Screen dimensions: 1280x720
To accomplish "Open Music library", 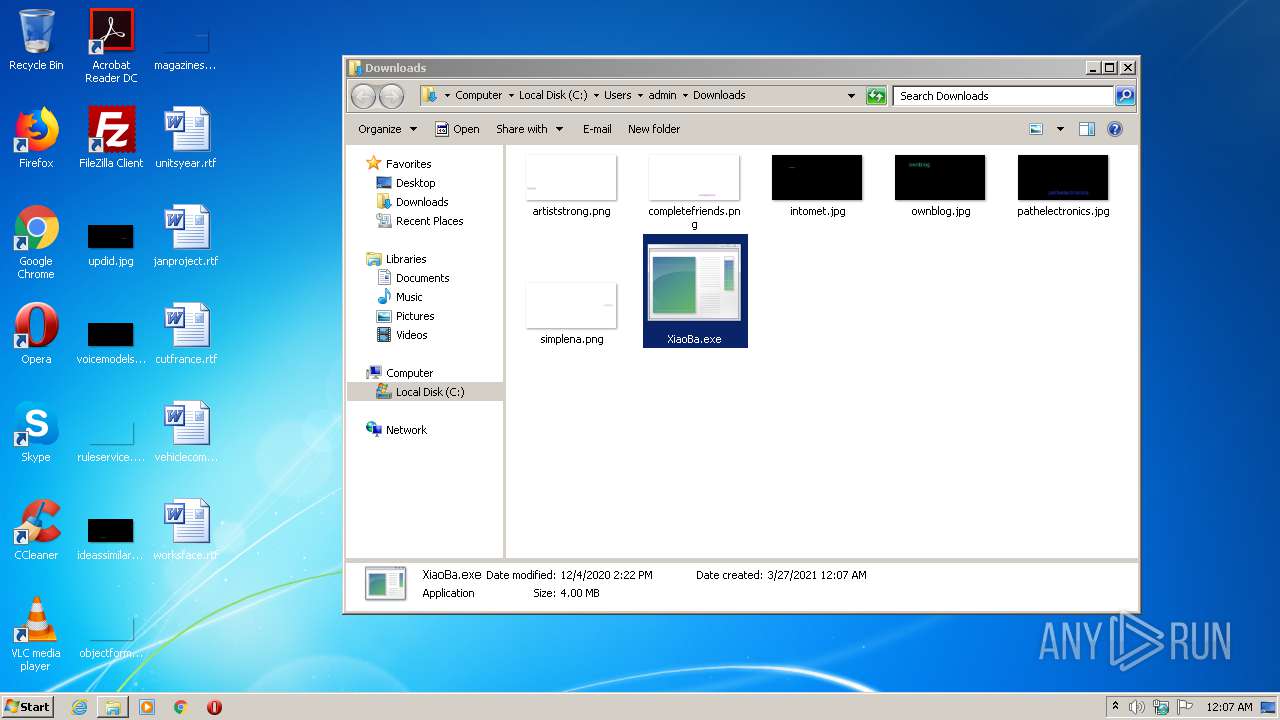I will coord(400,297).
